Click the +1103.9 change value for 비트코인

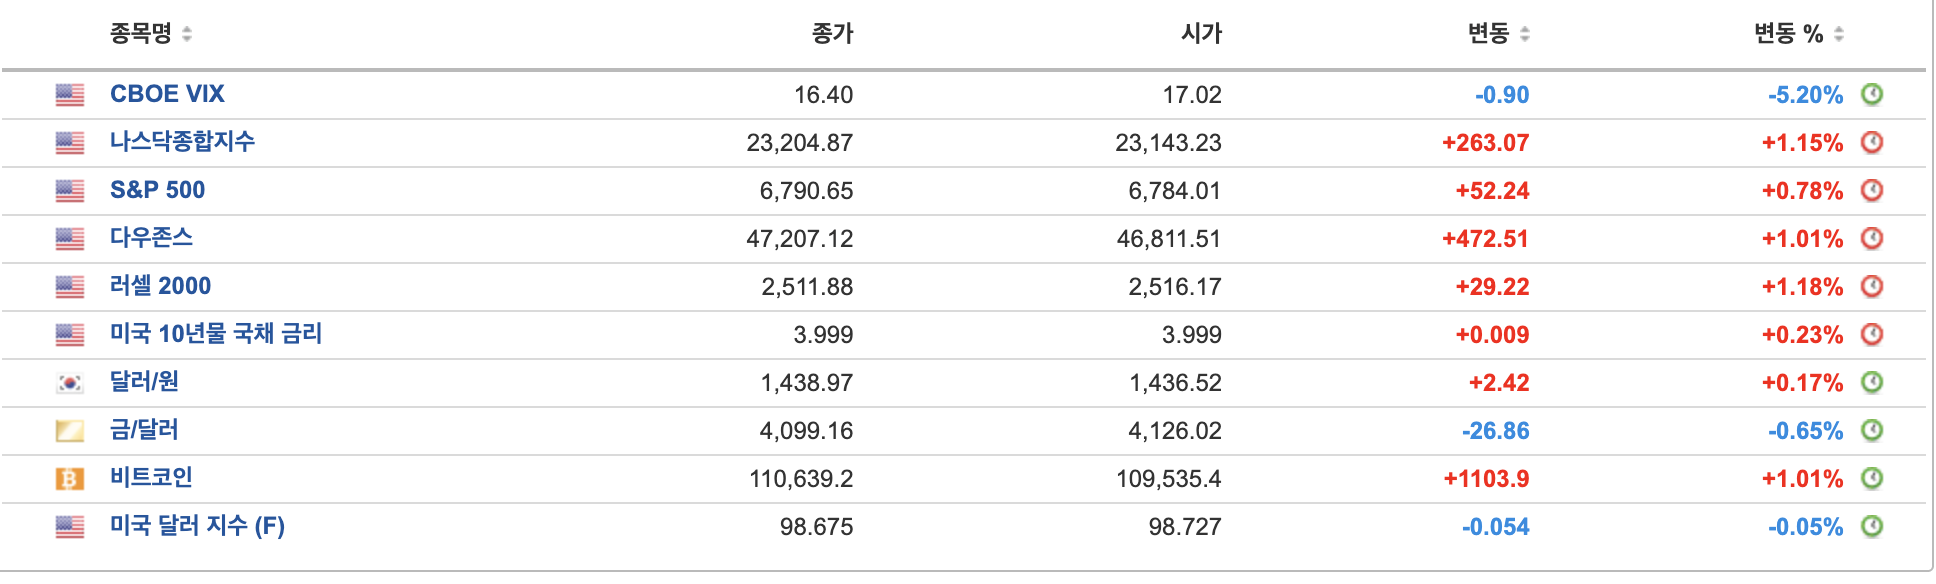(1487, 478)
